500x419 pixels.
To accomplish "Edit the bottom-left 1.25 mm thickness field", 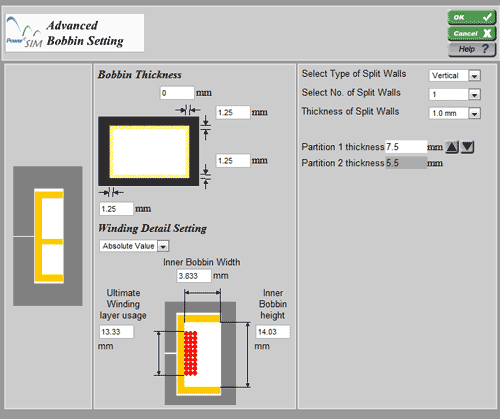I will pyautogui.click(x=116, y=209).
